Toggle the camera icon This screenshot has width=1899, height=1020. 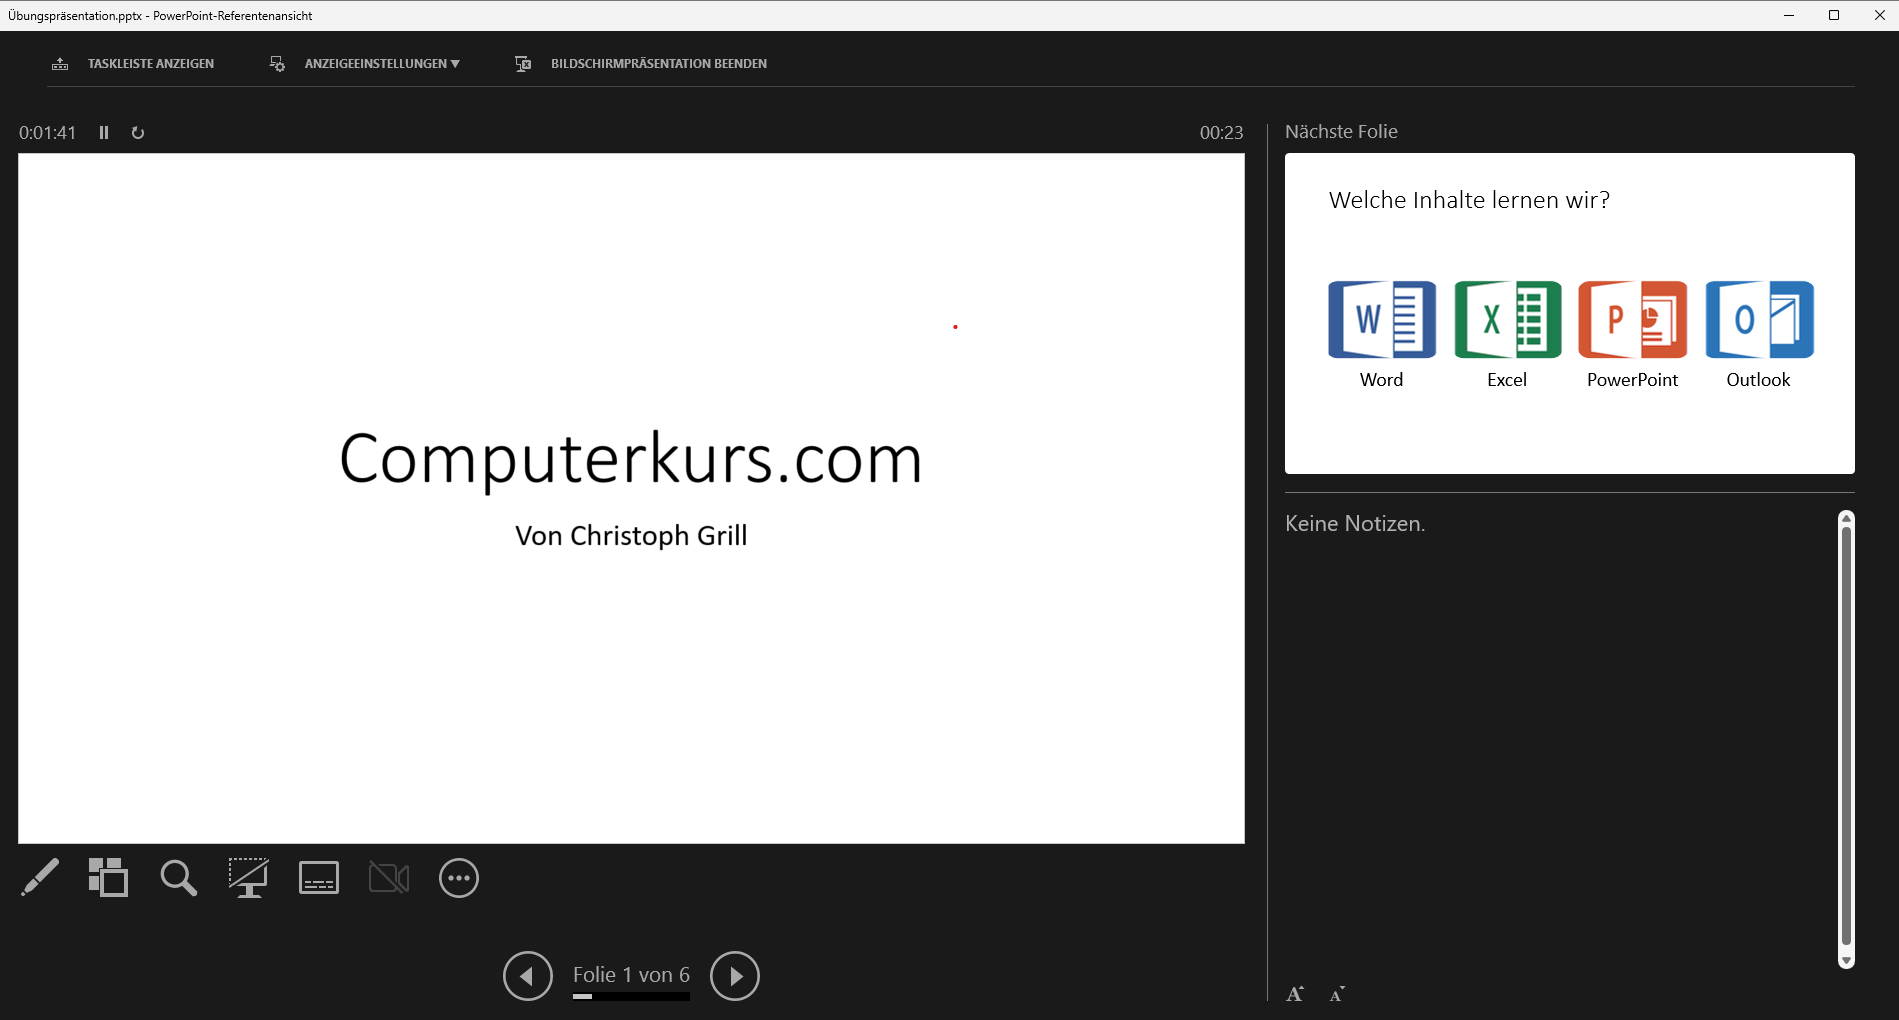click(x=389, y=878)
